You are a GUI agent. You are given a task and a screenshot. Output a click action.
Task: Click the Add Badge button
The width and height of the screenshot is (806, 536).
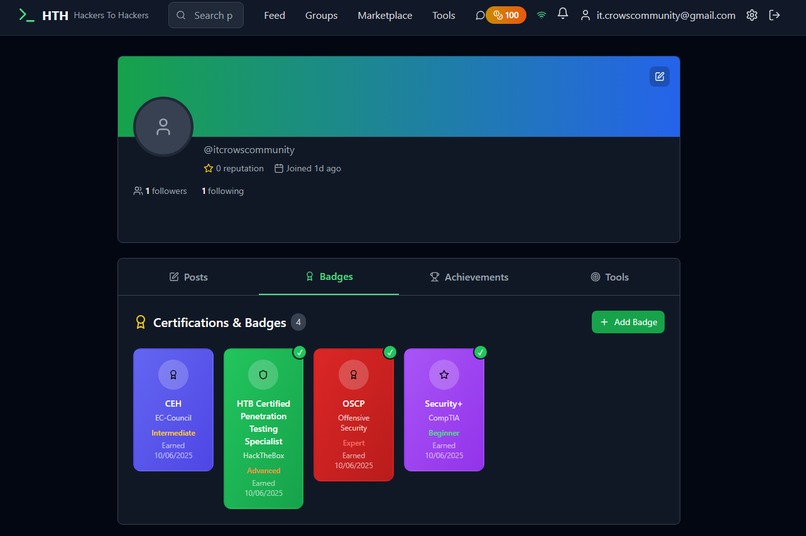point(628,322)
